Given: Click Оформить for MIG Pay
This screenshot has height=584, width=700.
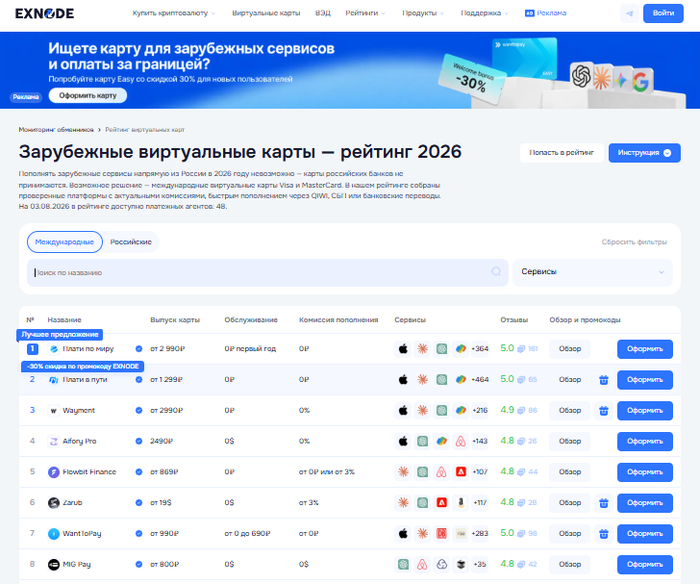Looking at the screenshot, I should [645, 565].
